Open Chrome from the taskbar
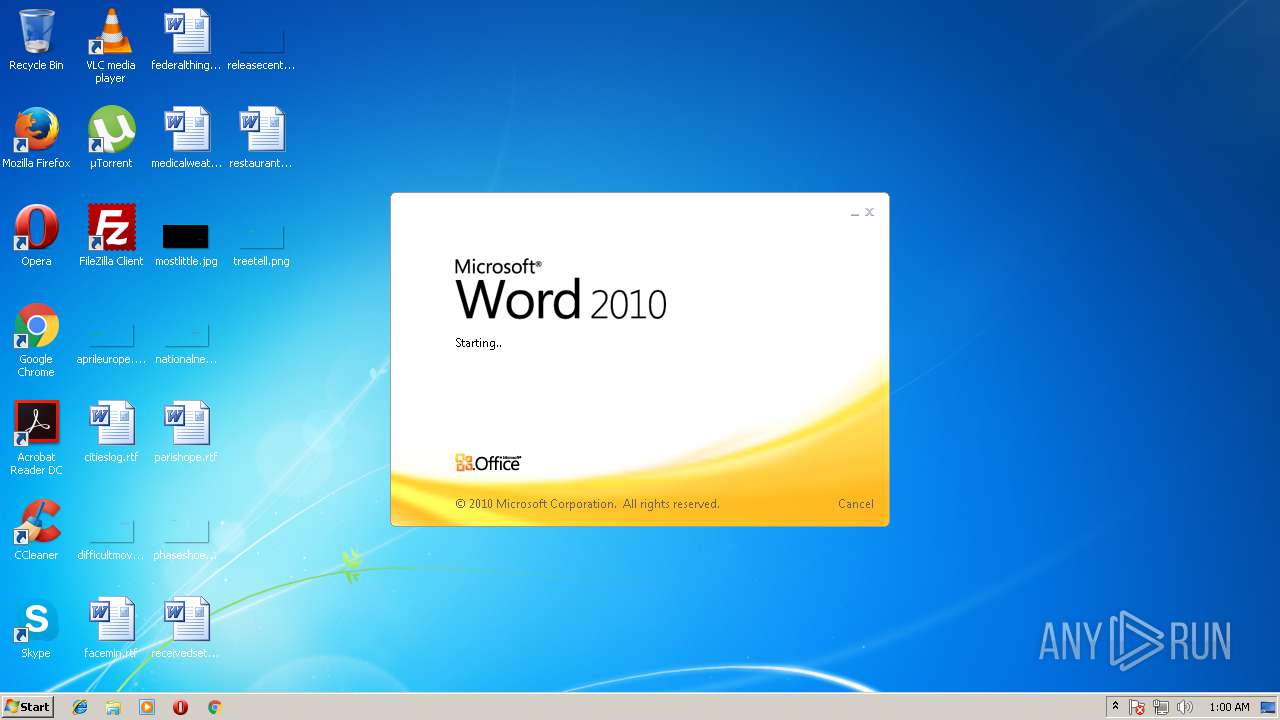This screenshot has width=1280, height=720. (x=214, y=707)
